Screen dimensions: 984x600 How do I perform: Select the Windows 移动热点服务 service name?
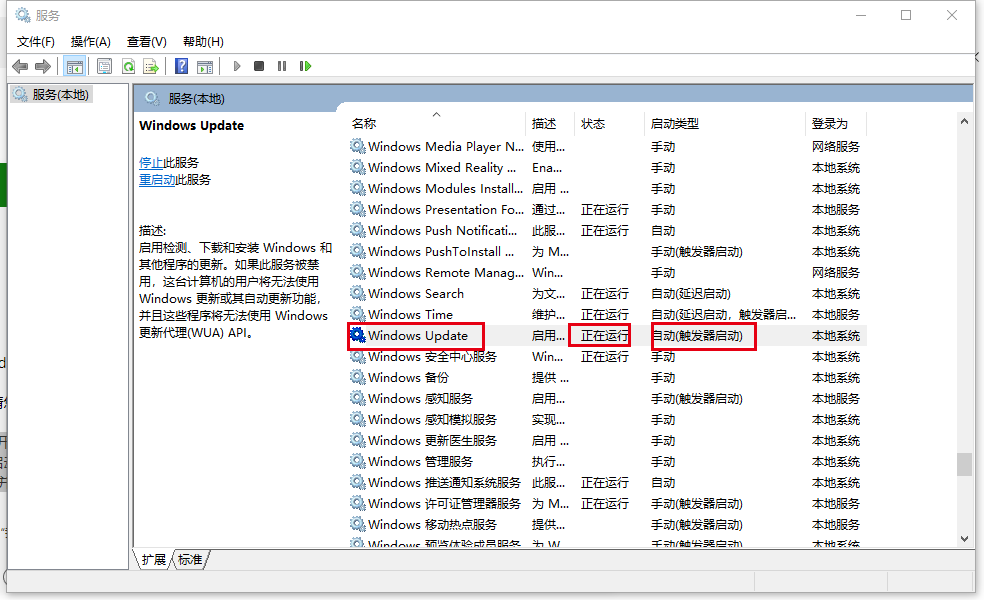(432, 525)
